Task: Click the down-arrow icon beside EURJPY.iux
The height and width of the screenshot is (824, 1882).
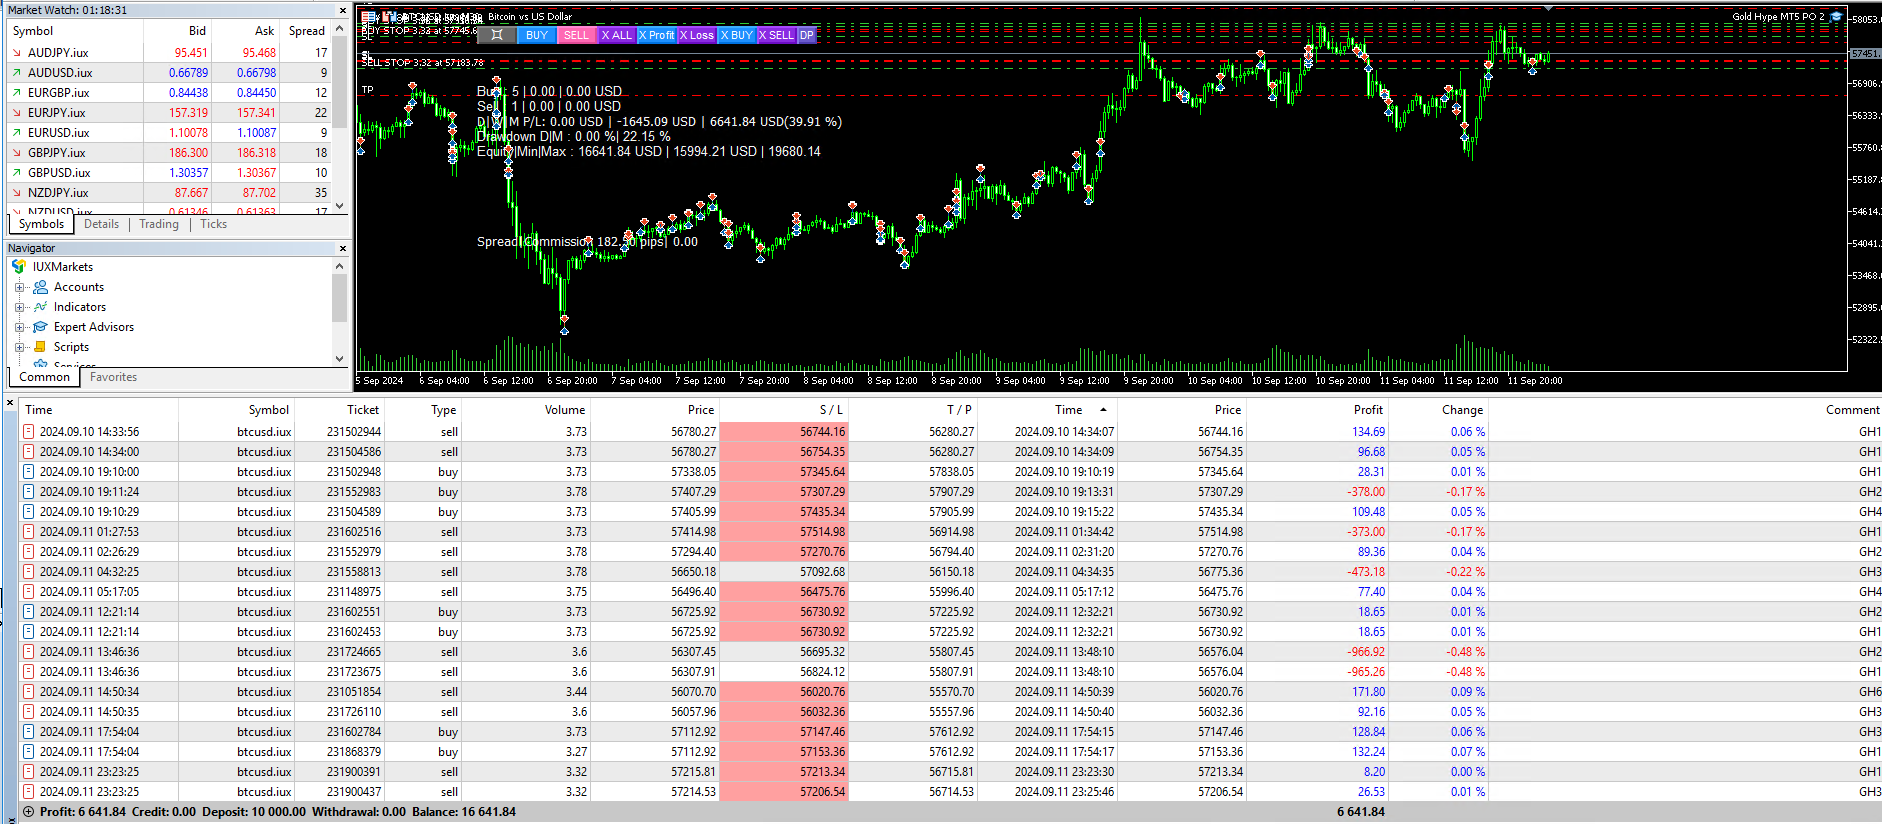Action: click(16, 113)
